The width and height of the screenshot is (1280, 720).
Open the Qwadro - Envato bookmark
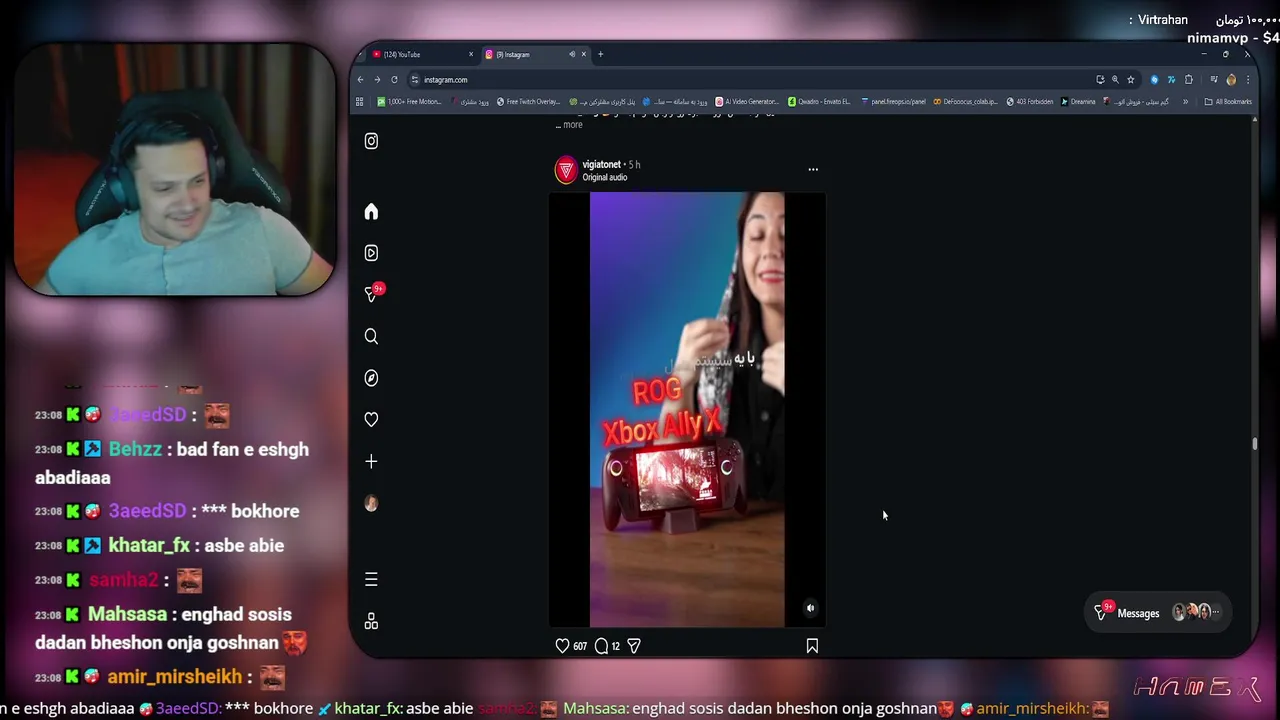coord(819,101)
